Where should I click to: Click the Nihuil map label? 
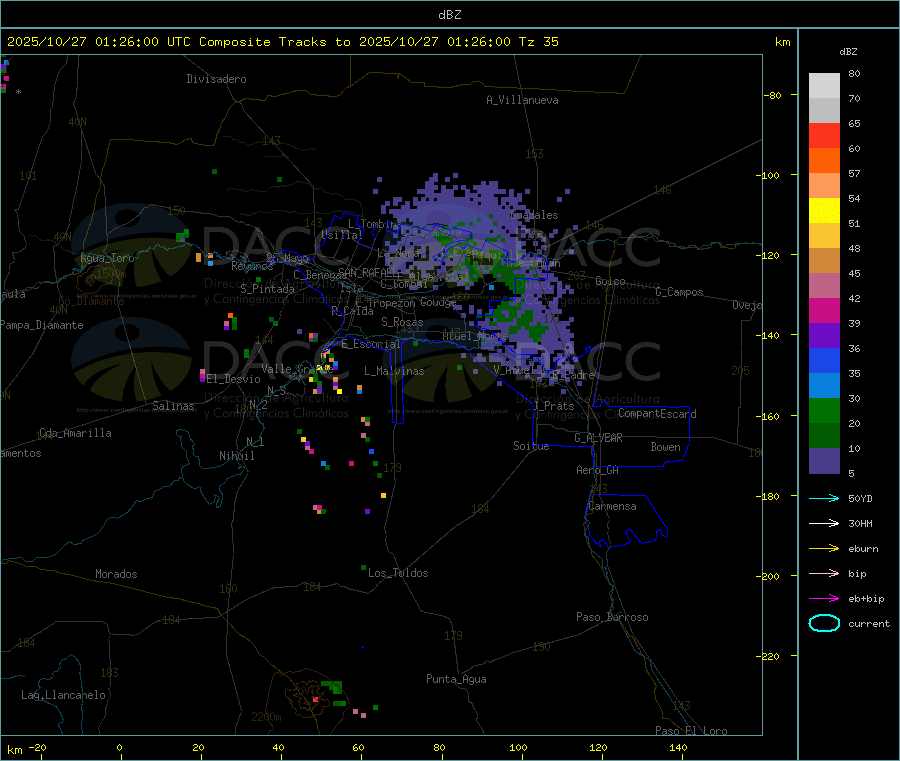(x=237, y=456)
